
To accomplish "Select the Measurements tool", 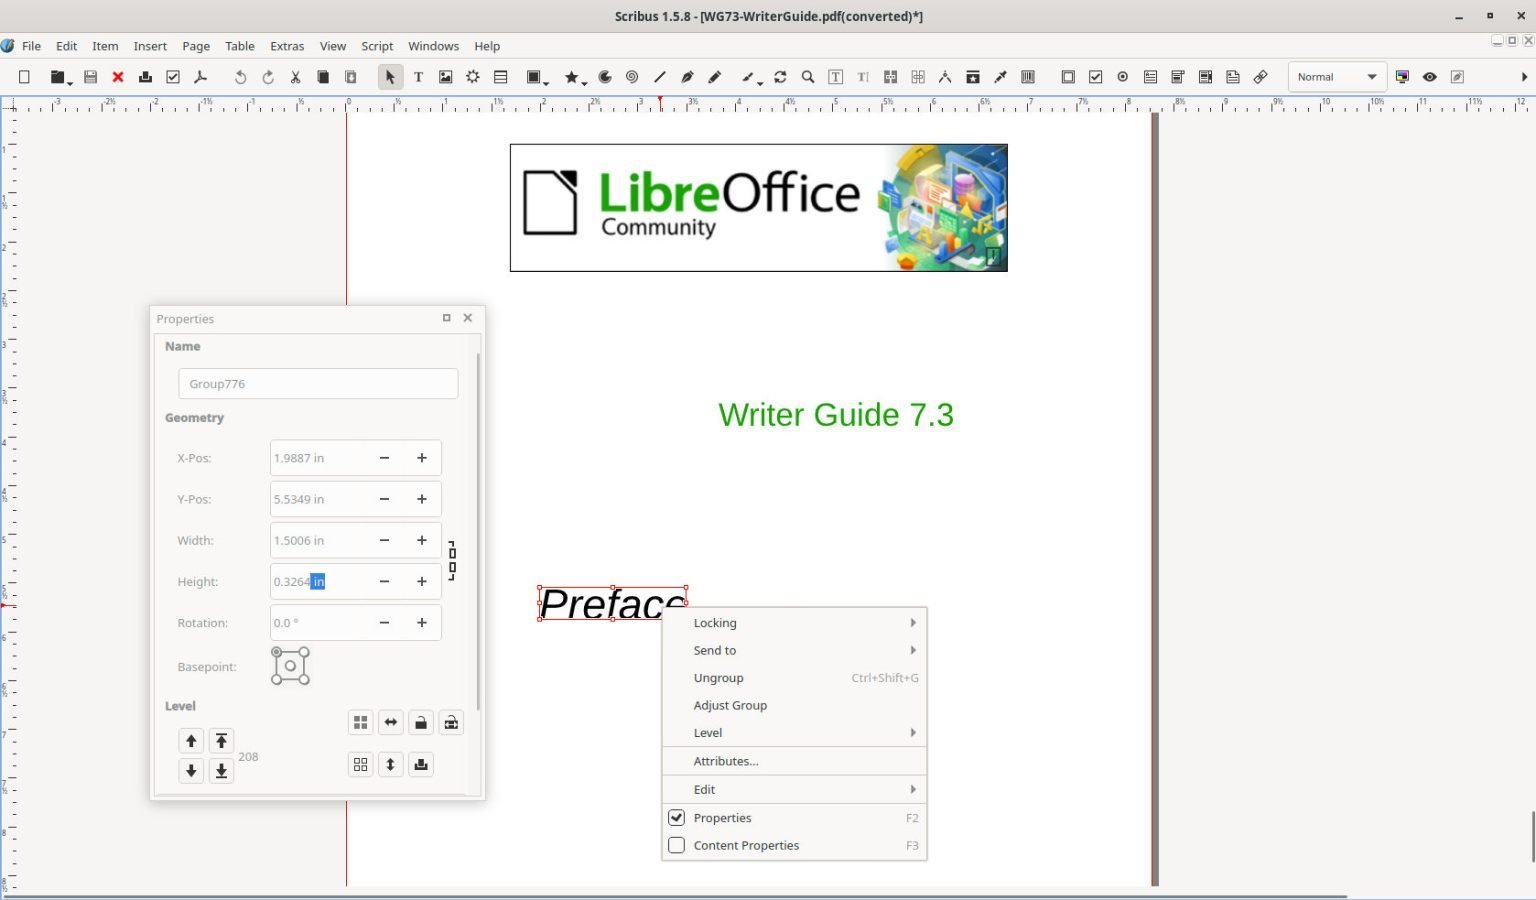I will [945, 77].
